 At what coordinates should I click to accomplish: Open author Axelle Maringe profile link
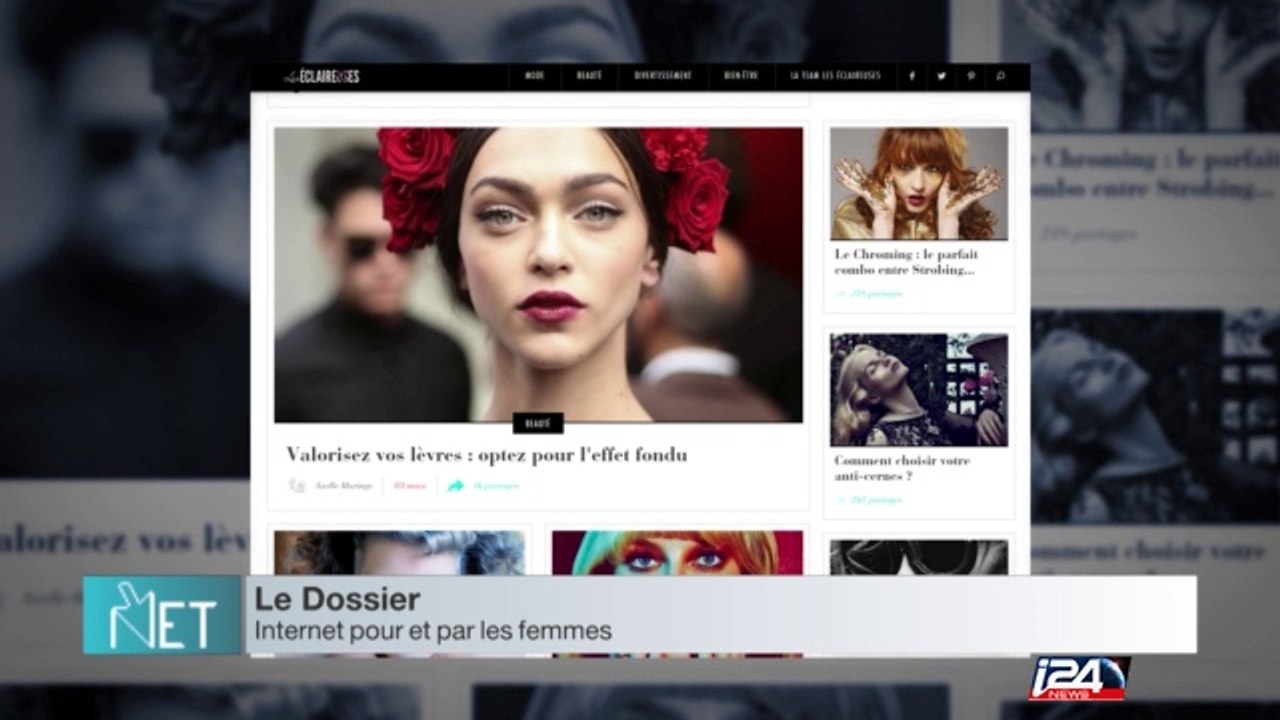pyautogui.click(x=343, y=486)
